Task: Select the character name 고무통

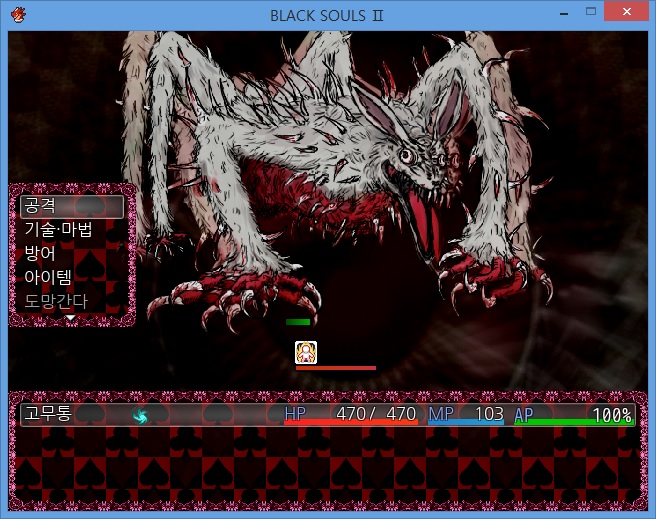Action: [x=48, y=414]
